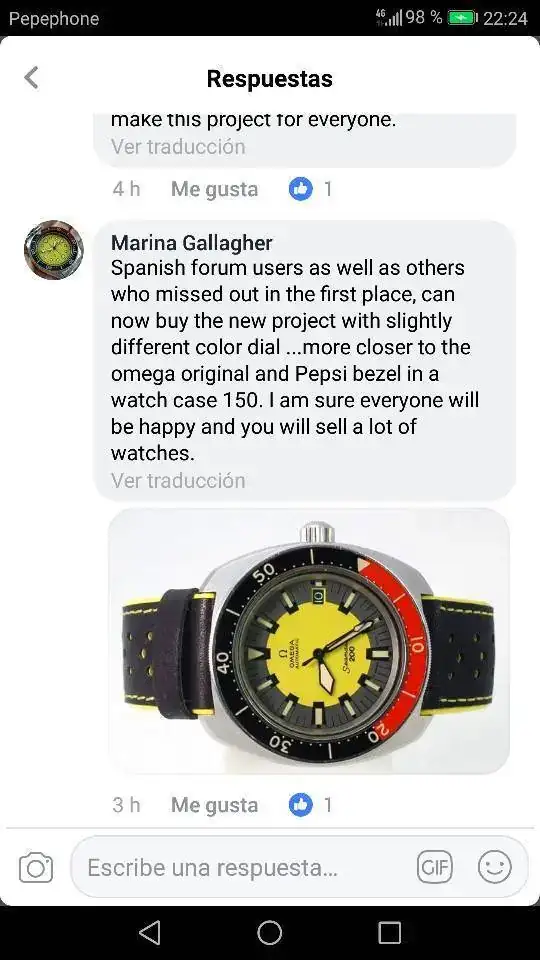
Task: Go back using the top-left arrow
Action: 31,78
